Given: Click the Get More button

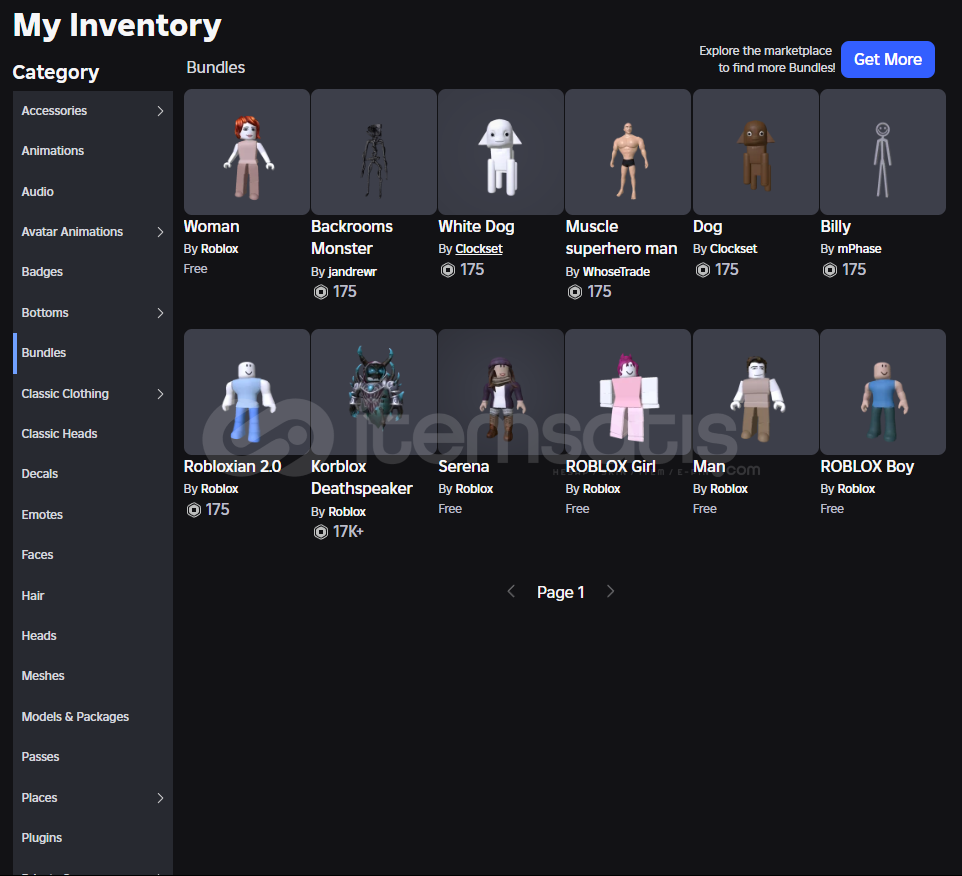Looking at the screenshot, I should (x=887, y=60).
